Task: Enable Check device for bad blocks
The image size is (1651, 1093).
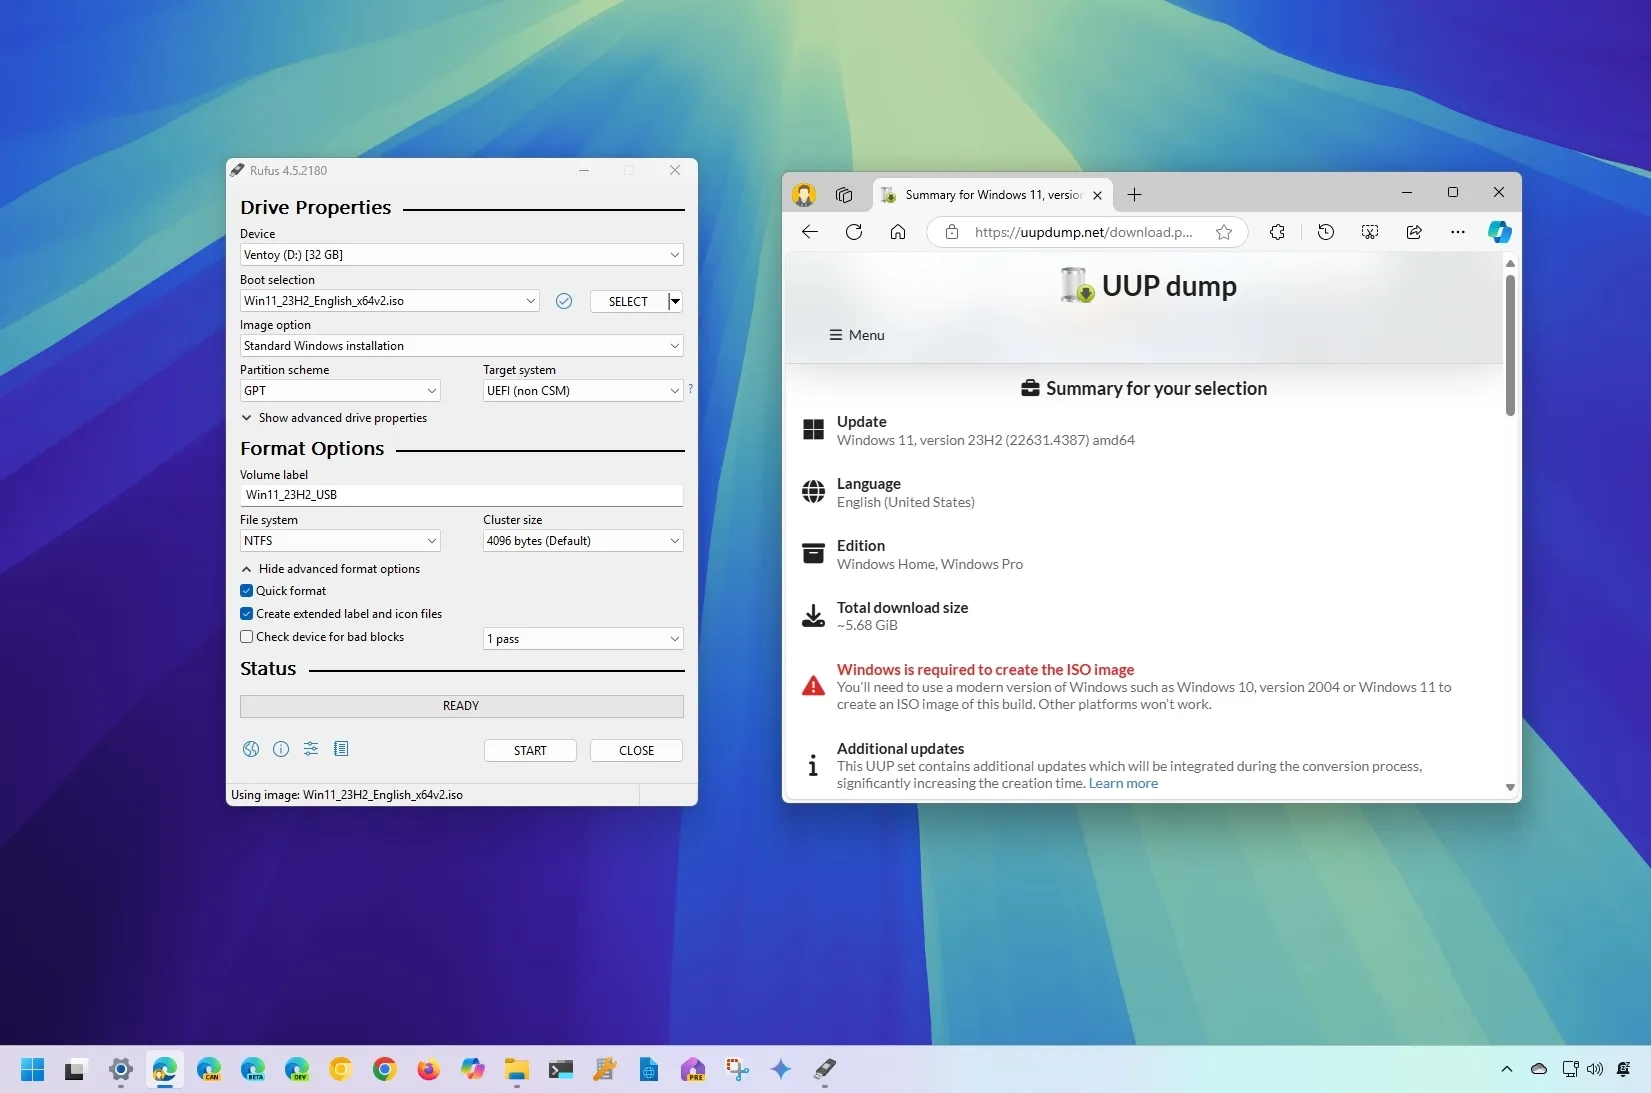Action: click(x=246, y=637)
